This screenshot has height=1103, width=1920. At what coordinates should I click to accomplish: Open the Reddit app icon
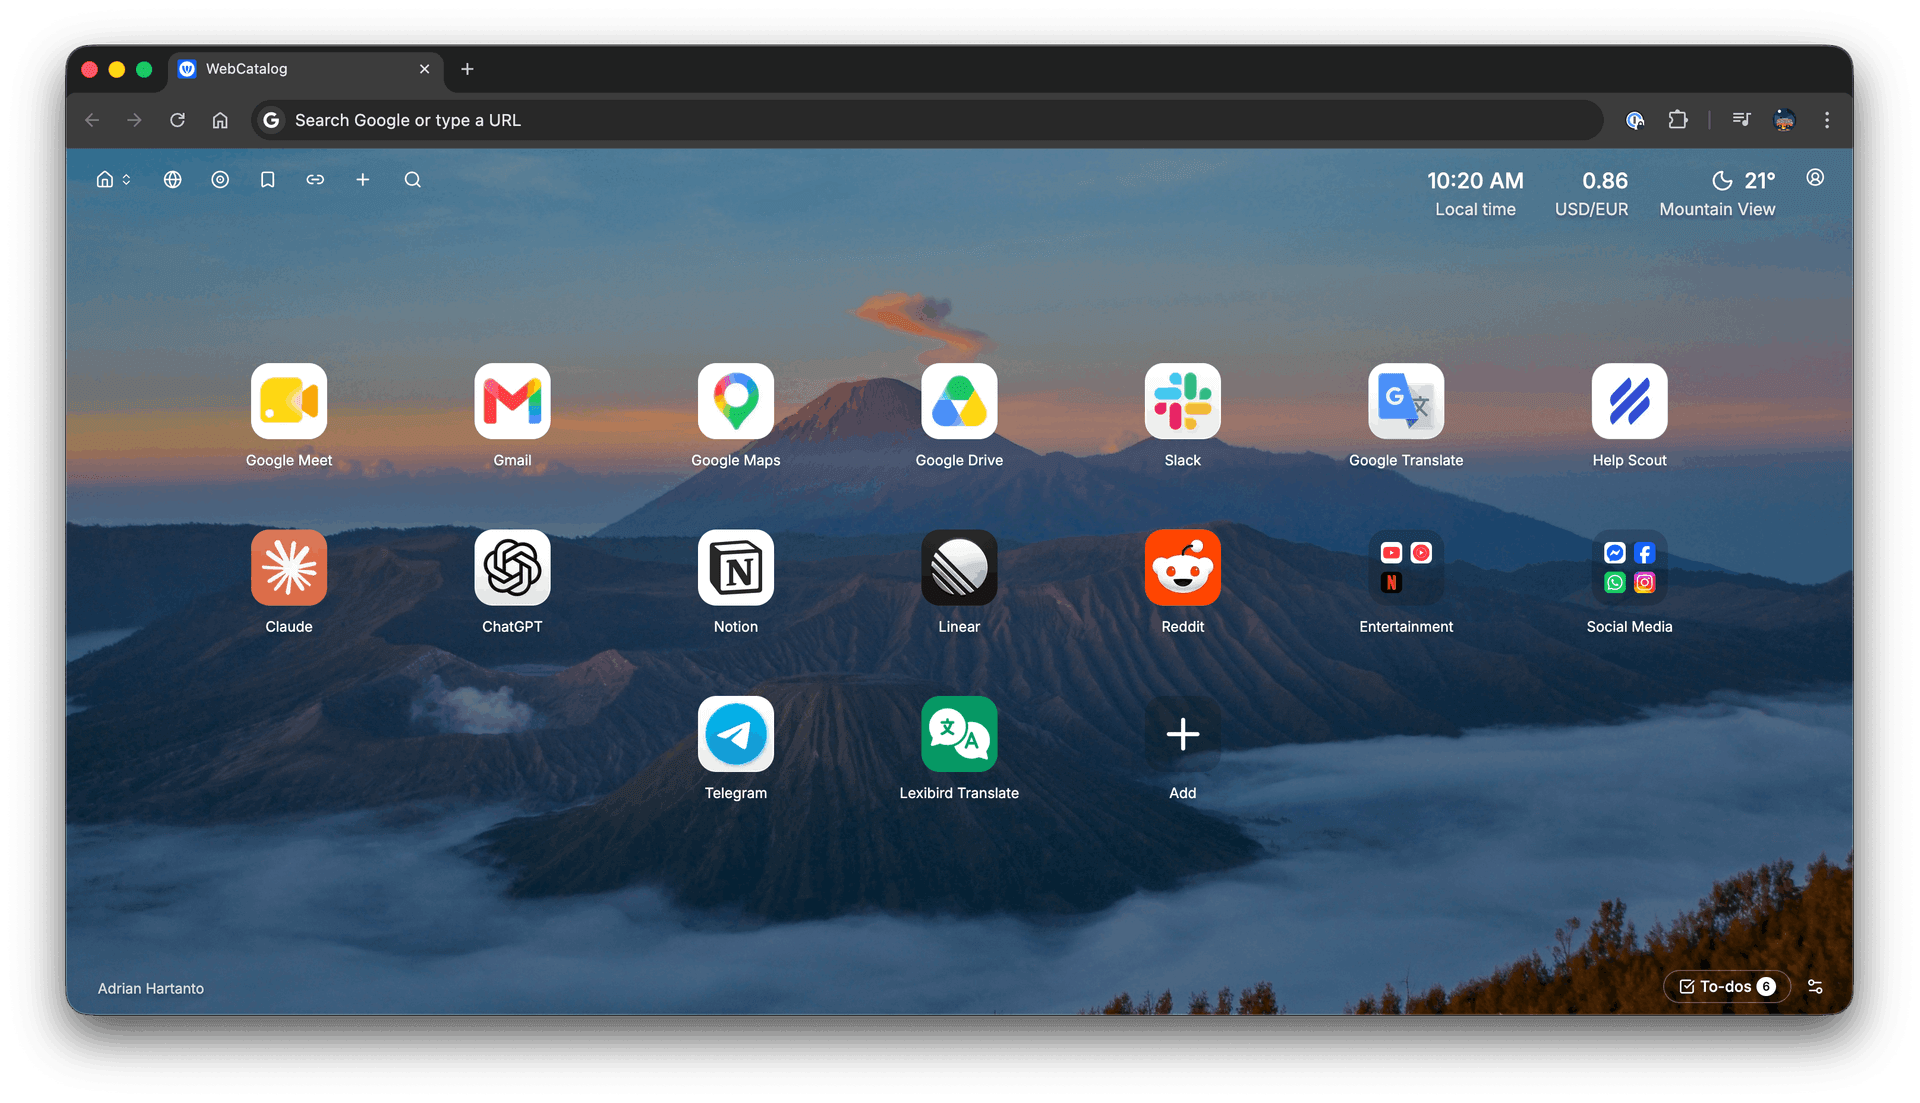[x=1183, y=567]
